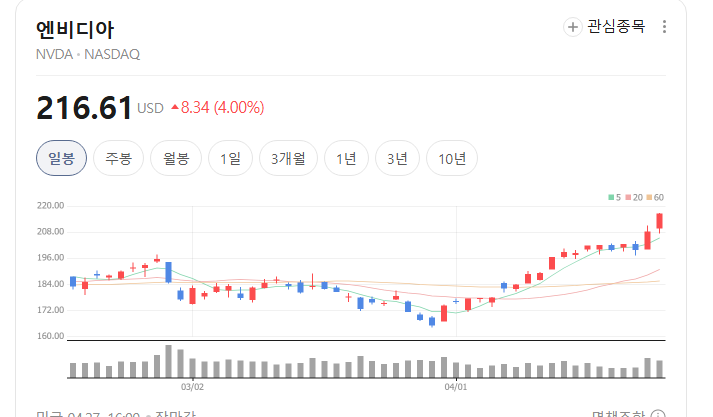Click the 208.00 price axis label

pos(50,231)
